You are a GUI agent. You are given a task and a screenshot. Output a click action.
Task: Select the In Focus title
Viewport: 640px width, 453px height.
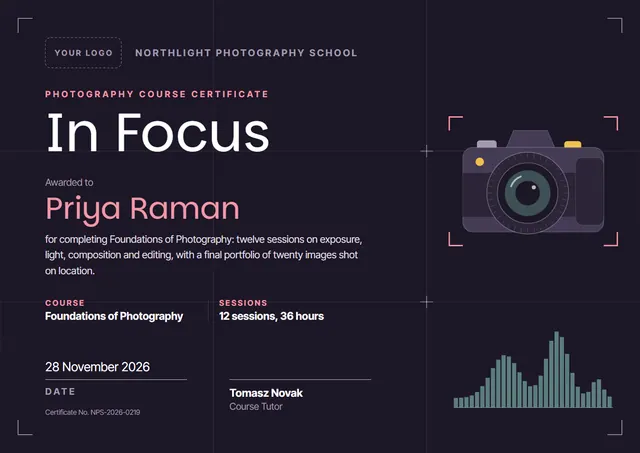158,132
